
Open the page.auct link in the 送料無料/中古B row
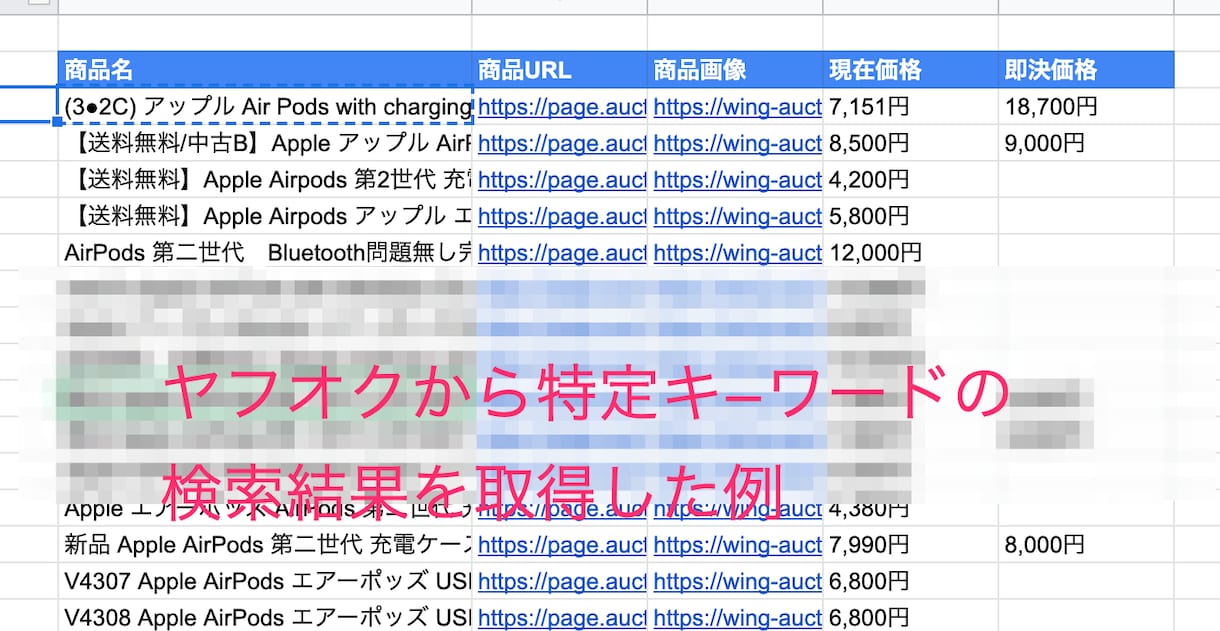(562, 143)
